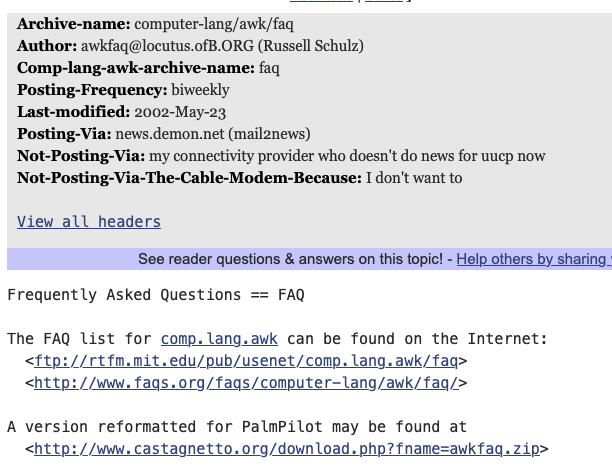Click the castagnetto.org awkfaq.zip download link

point(291,449)
